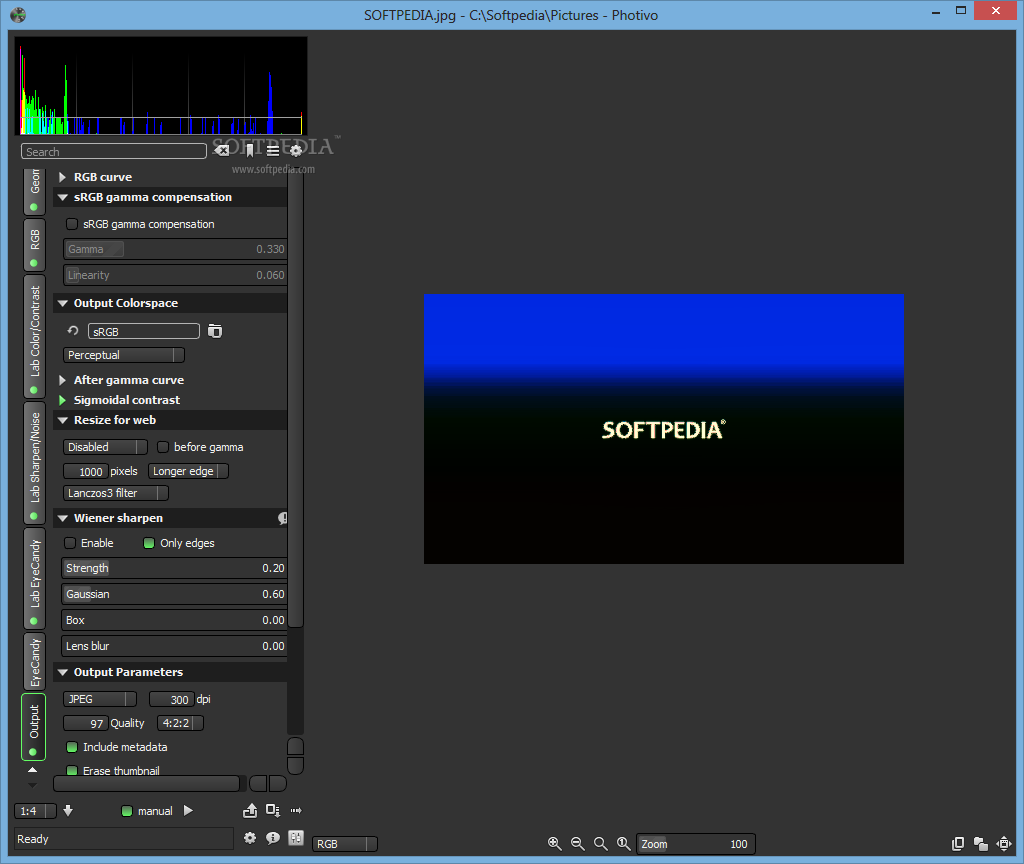Click the reset icon beside sRGB field
This screenshot has width=1024, height=864.
(72, 331)
